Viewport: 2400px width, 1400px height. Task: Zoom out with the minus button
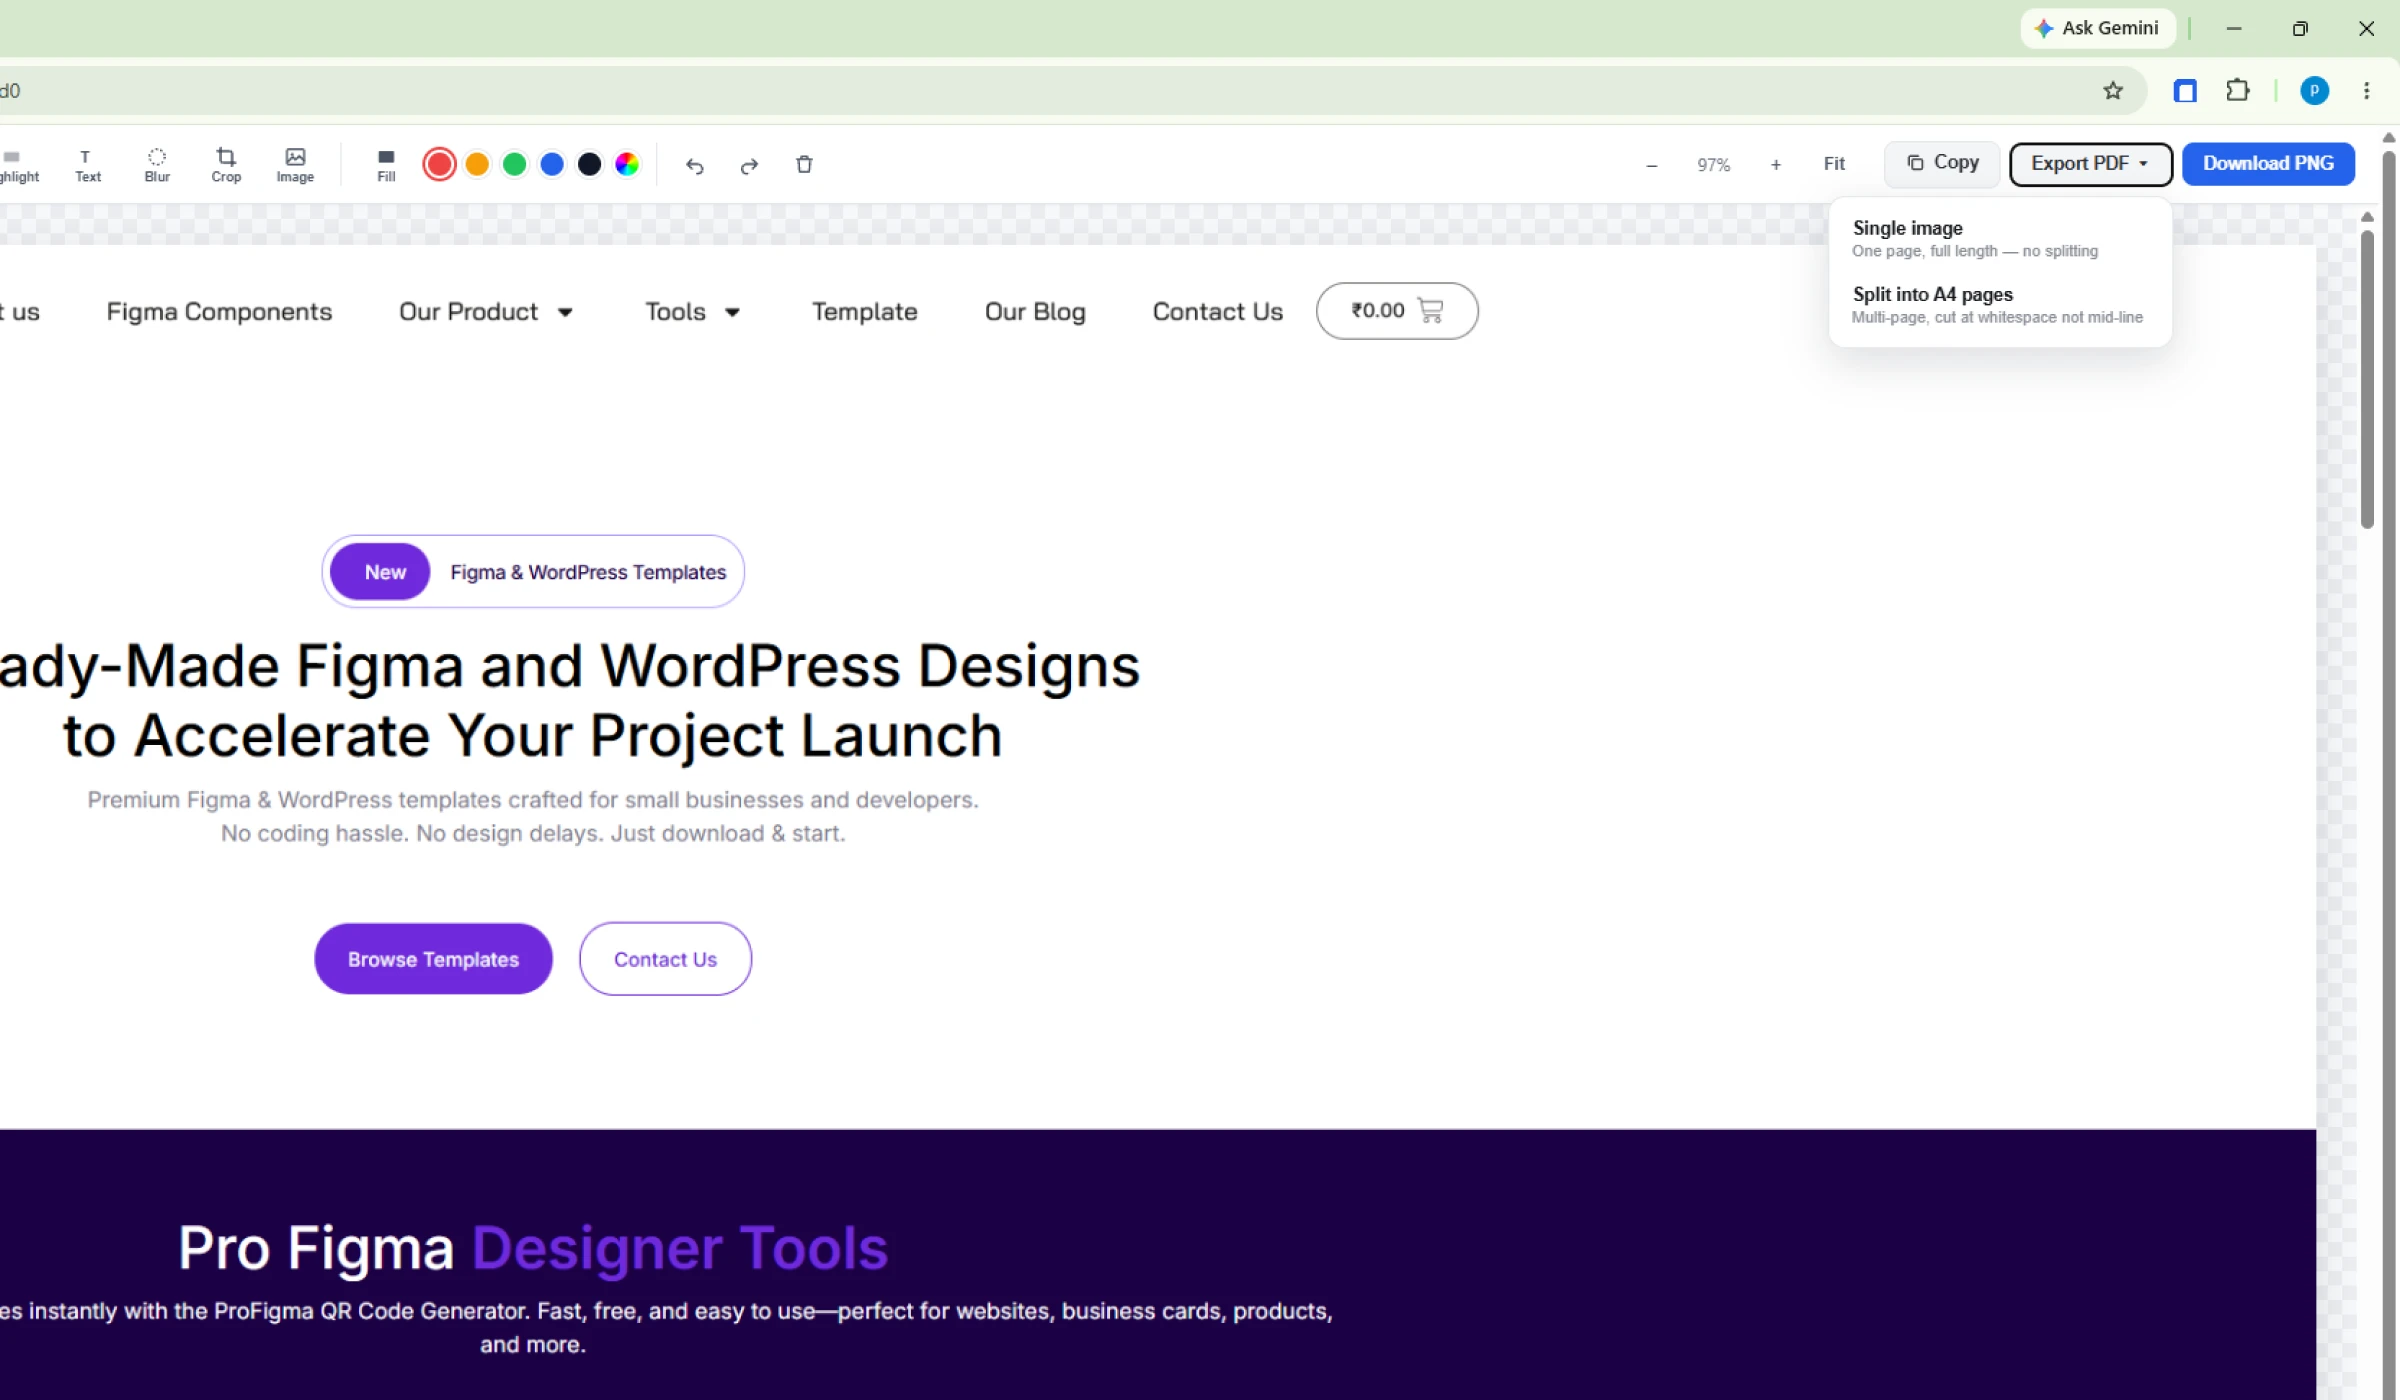point(1652,165)
